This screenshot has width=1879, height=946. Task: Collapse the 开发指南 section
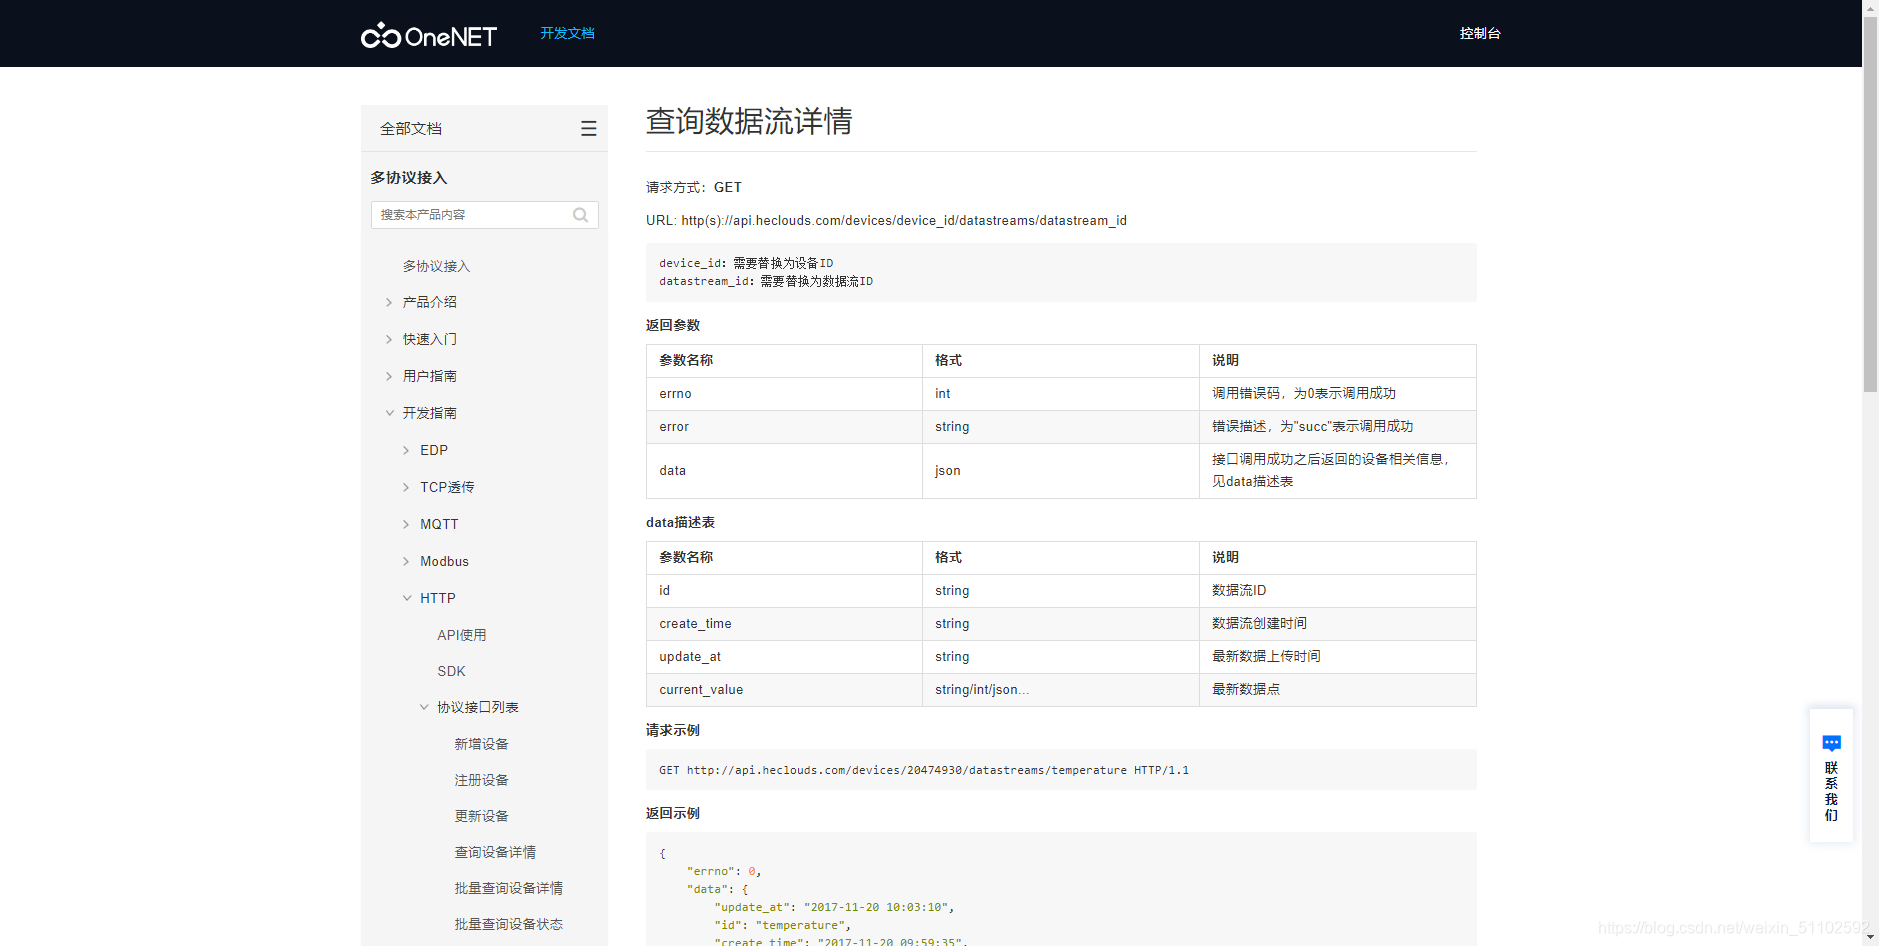(x=429, y=413)
